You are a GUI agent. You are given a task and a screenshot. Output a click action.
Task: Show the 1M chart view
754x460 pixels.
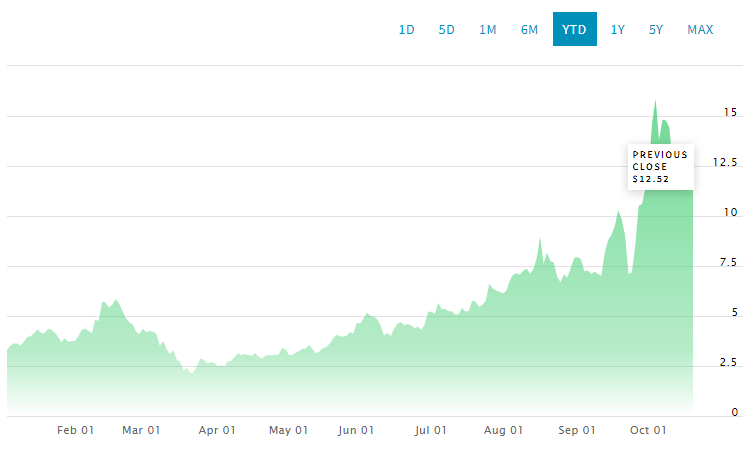[x=488, y=29]
